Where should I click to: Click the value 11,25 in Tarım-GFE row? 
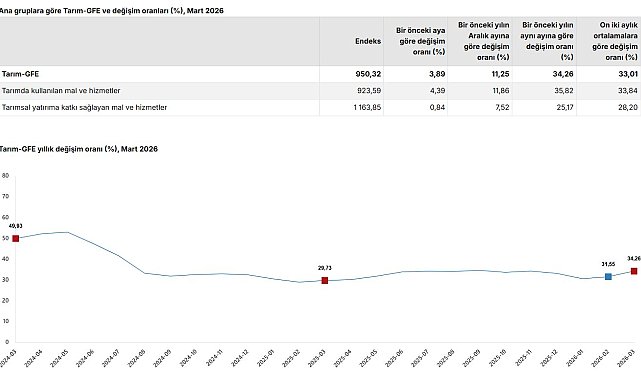click(501, 74)
